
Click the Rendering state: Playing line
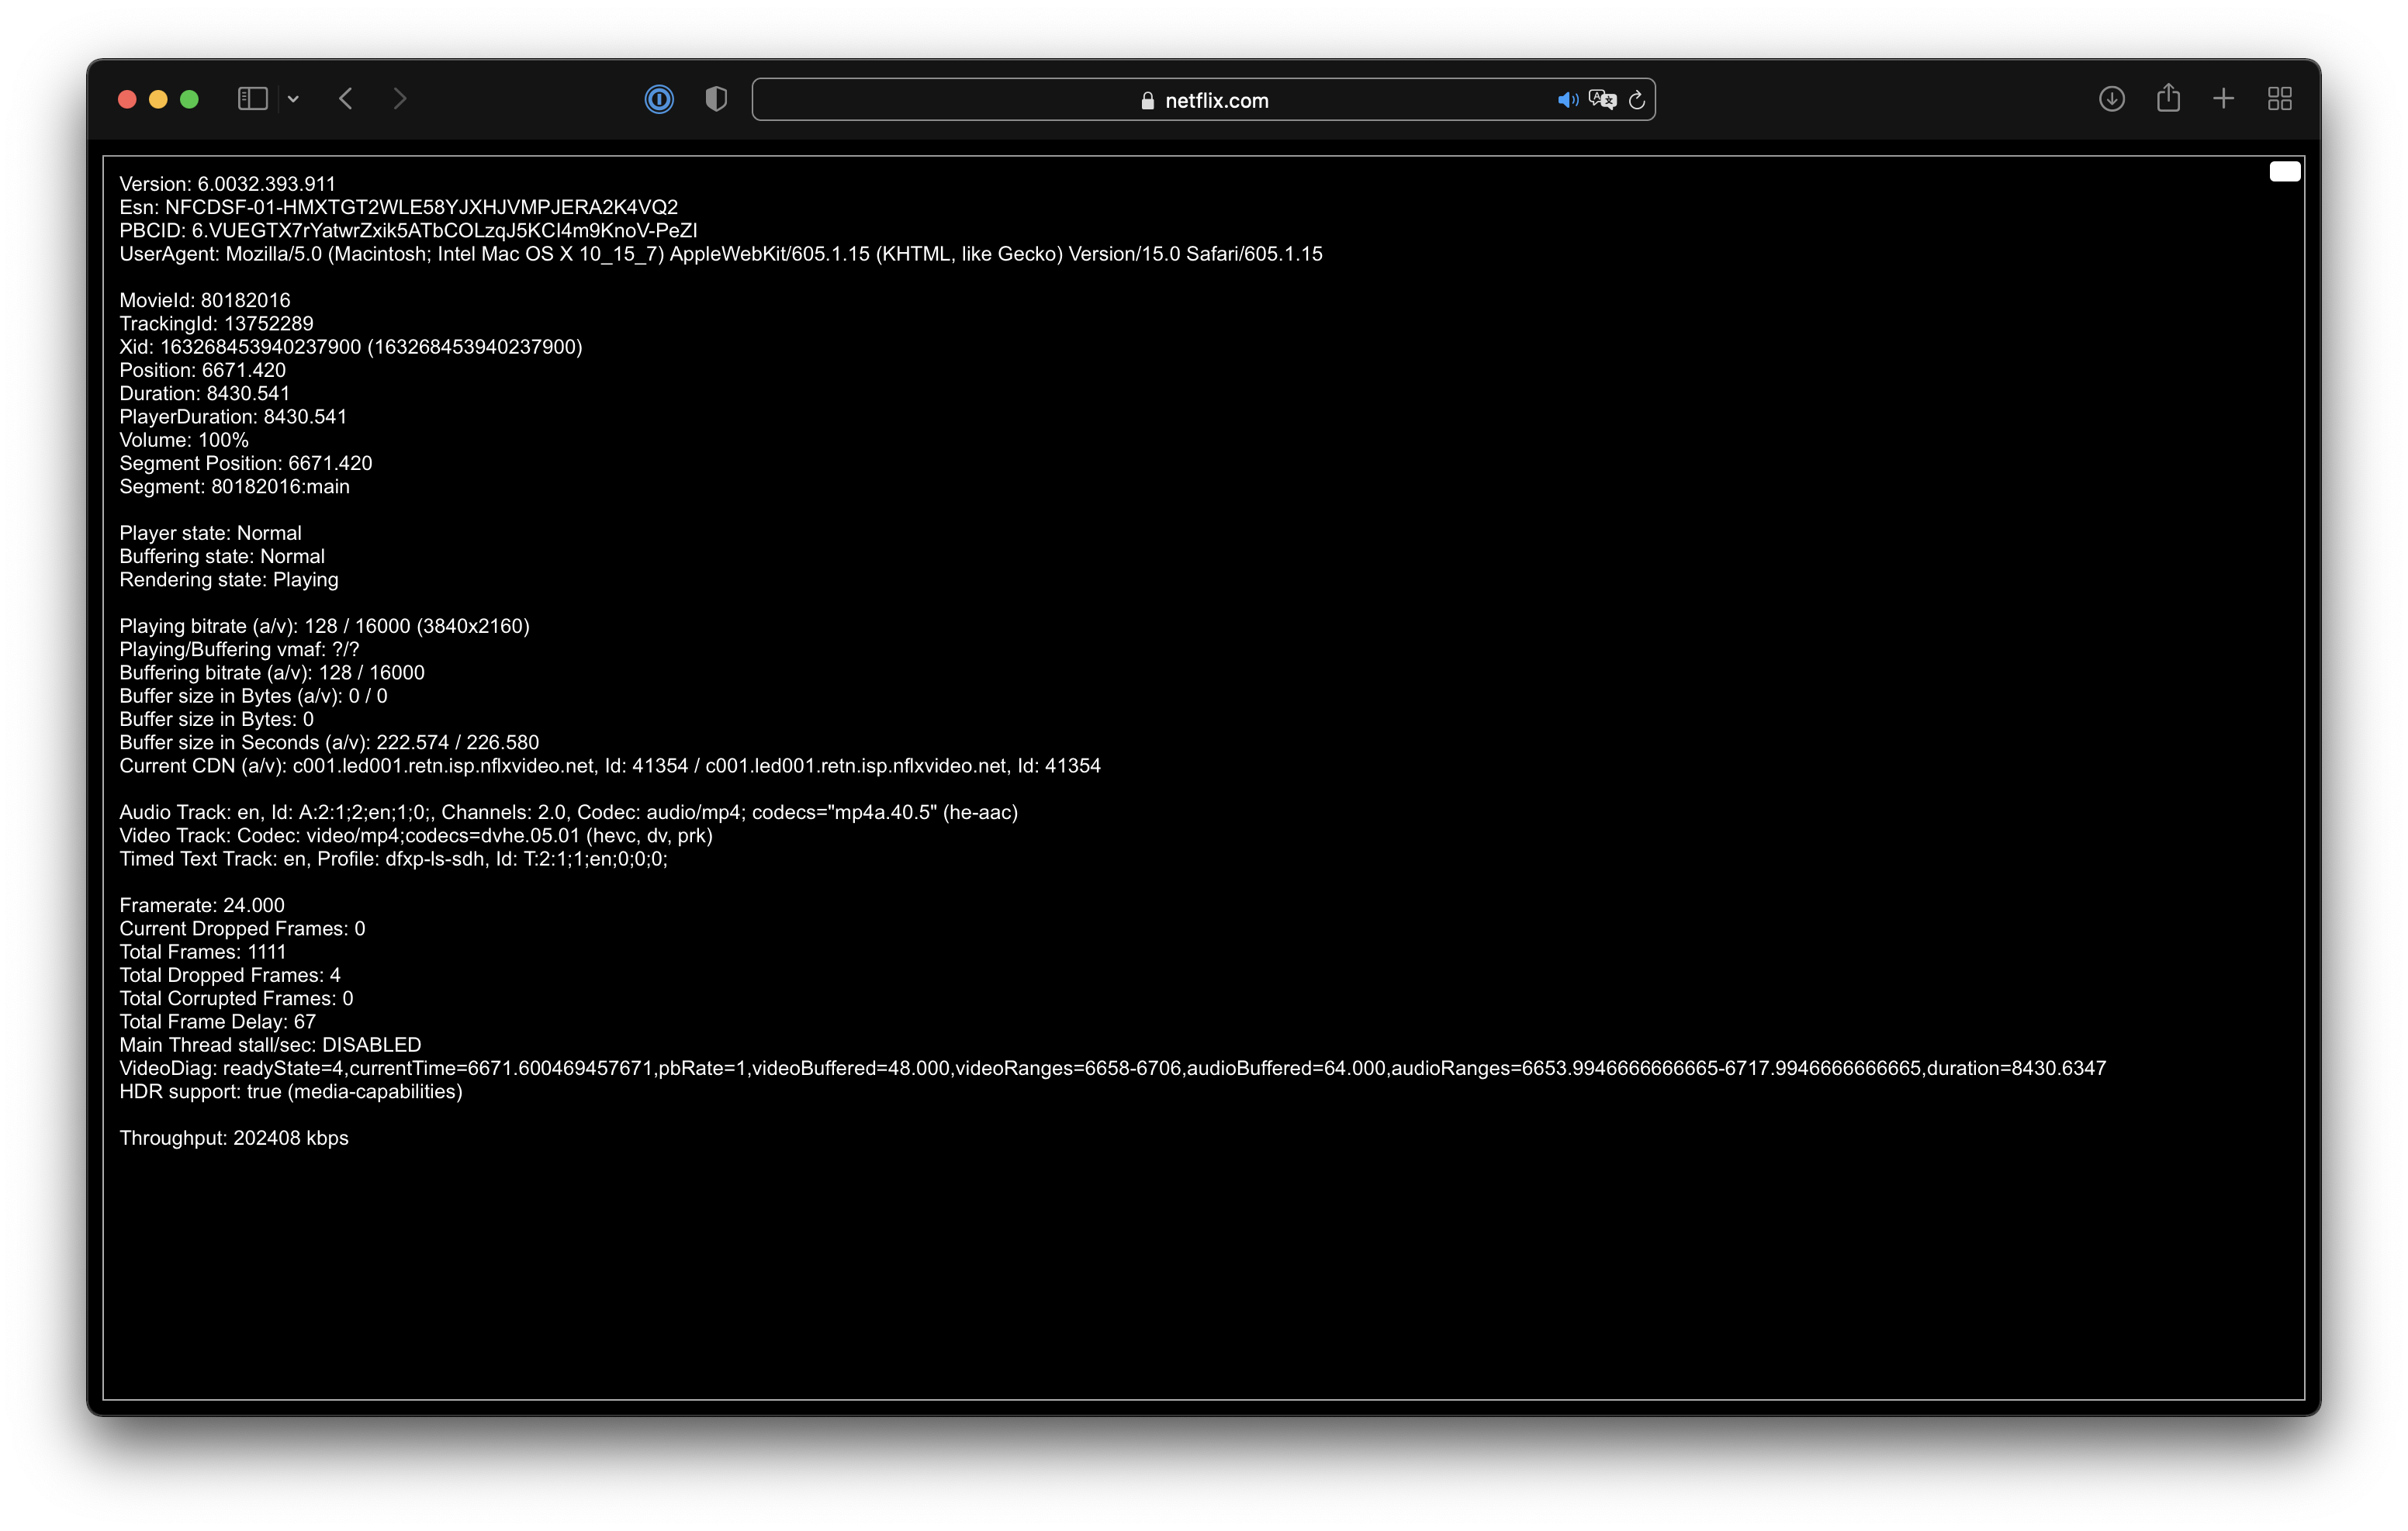tap(229, 579)
